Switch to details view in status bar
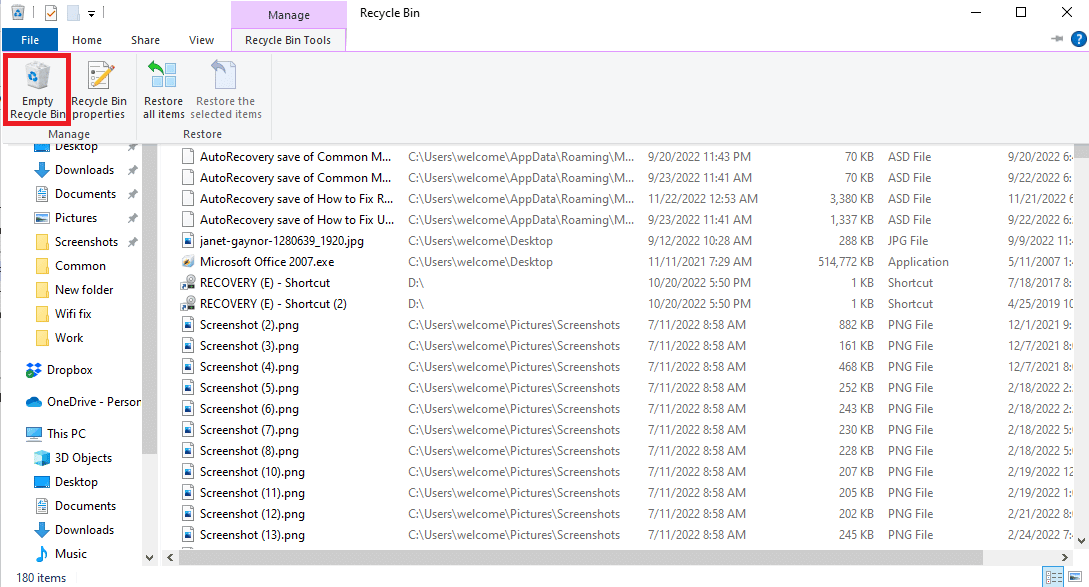1089x587 pixels. click(x=1053, y=577)
